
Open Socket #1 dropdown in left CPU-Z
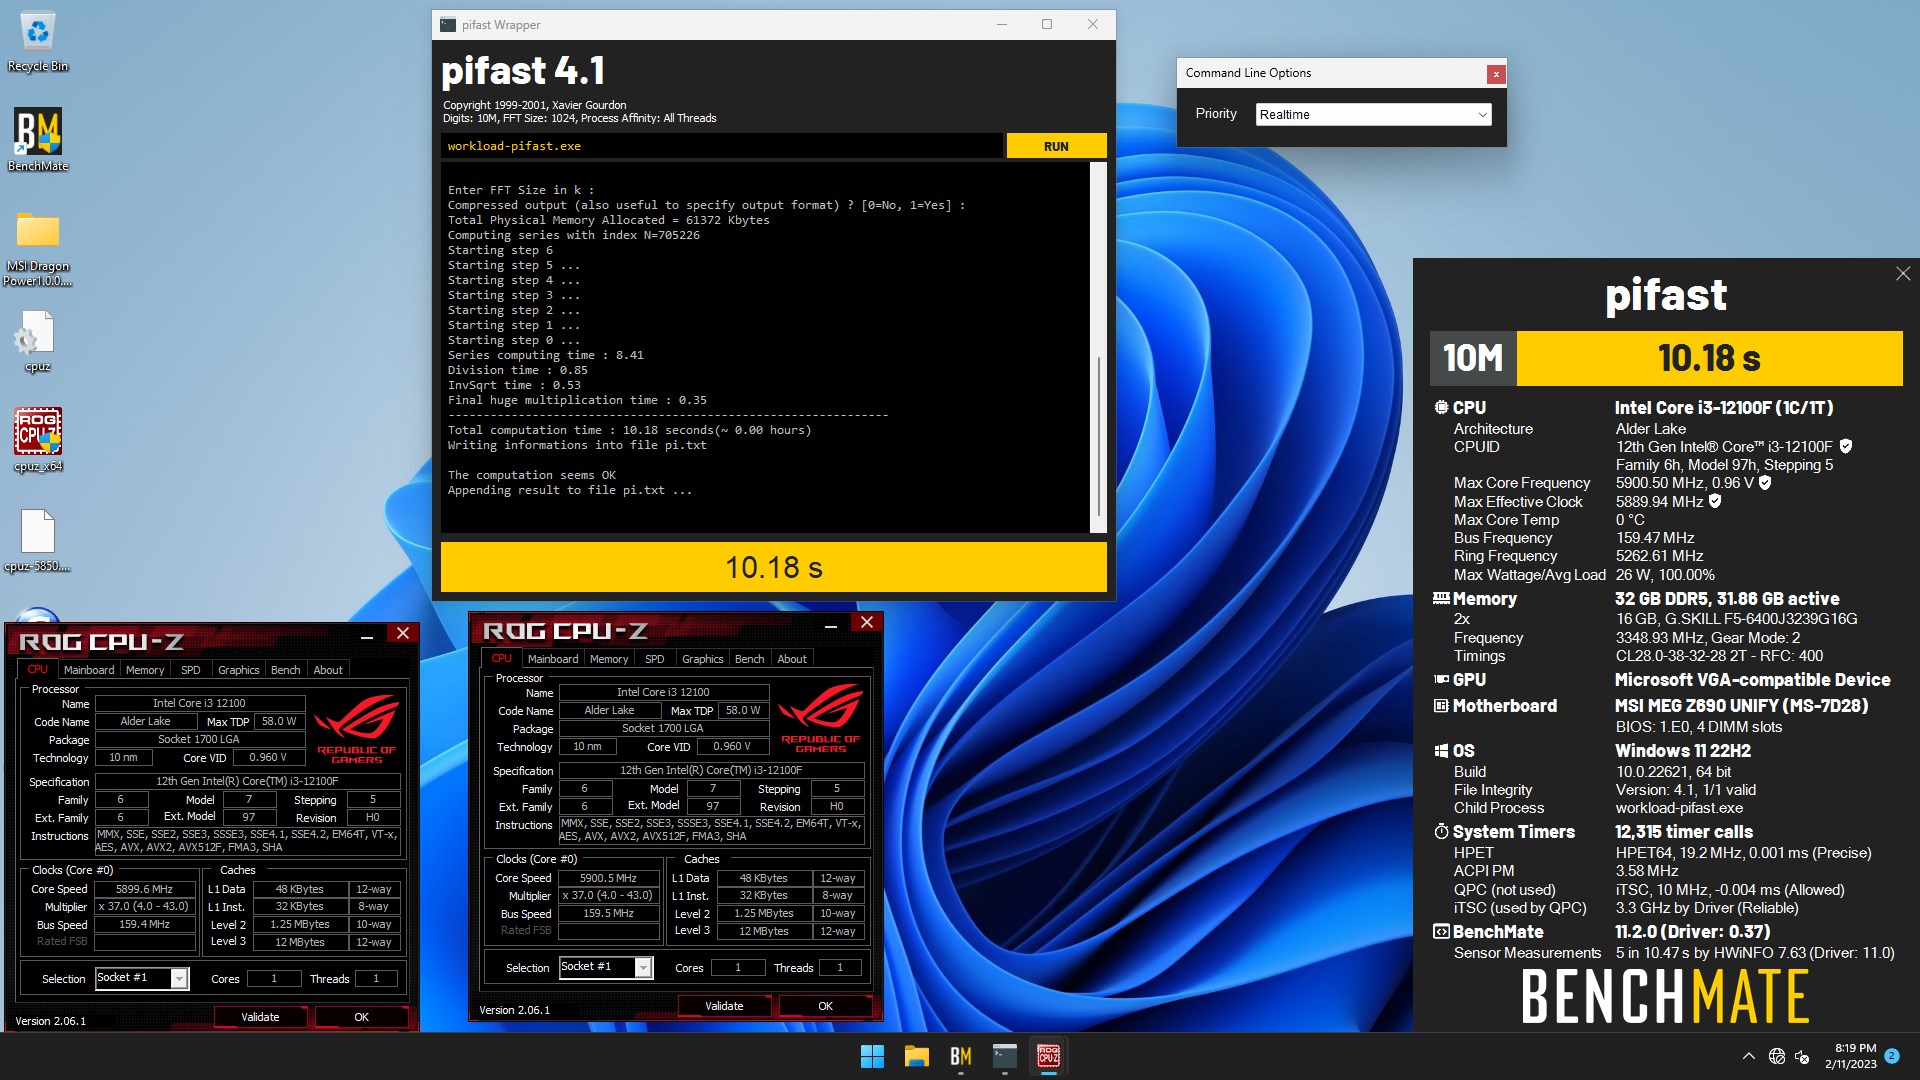pyautogui.click(x=179, y=978)
